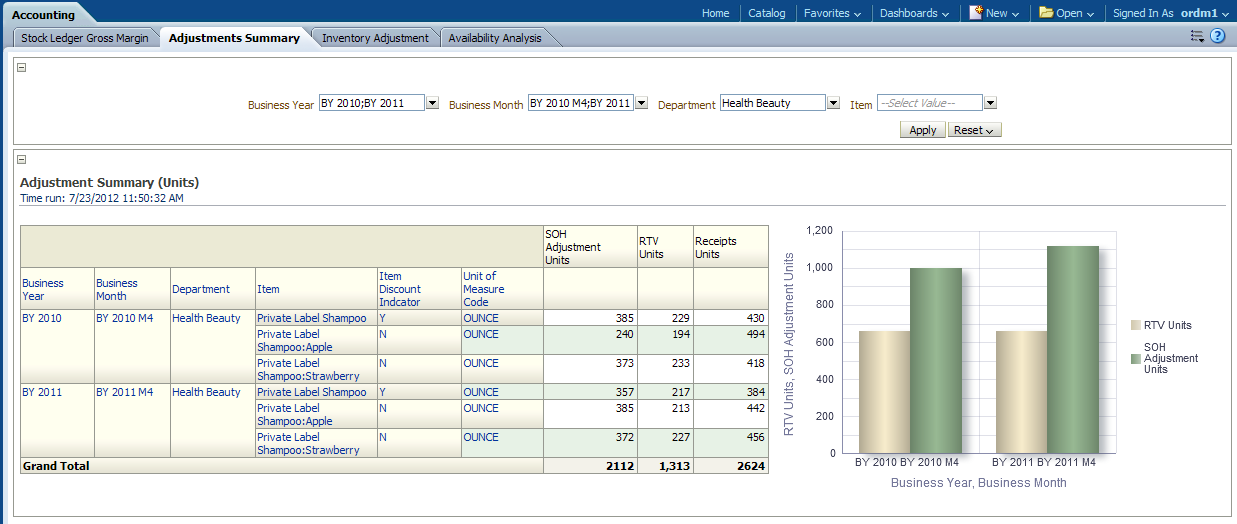
Task: Click in the Department Health Beauty field
Action: coord(773,103)
